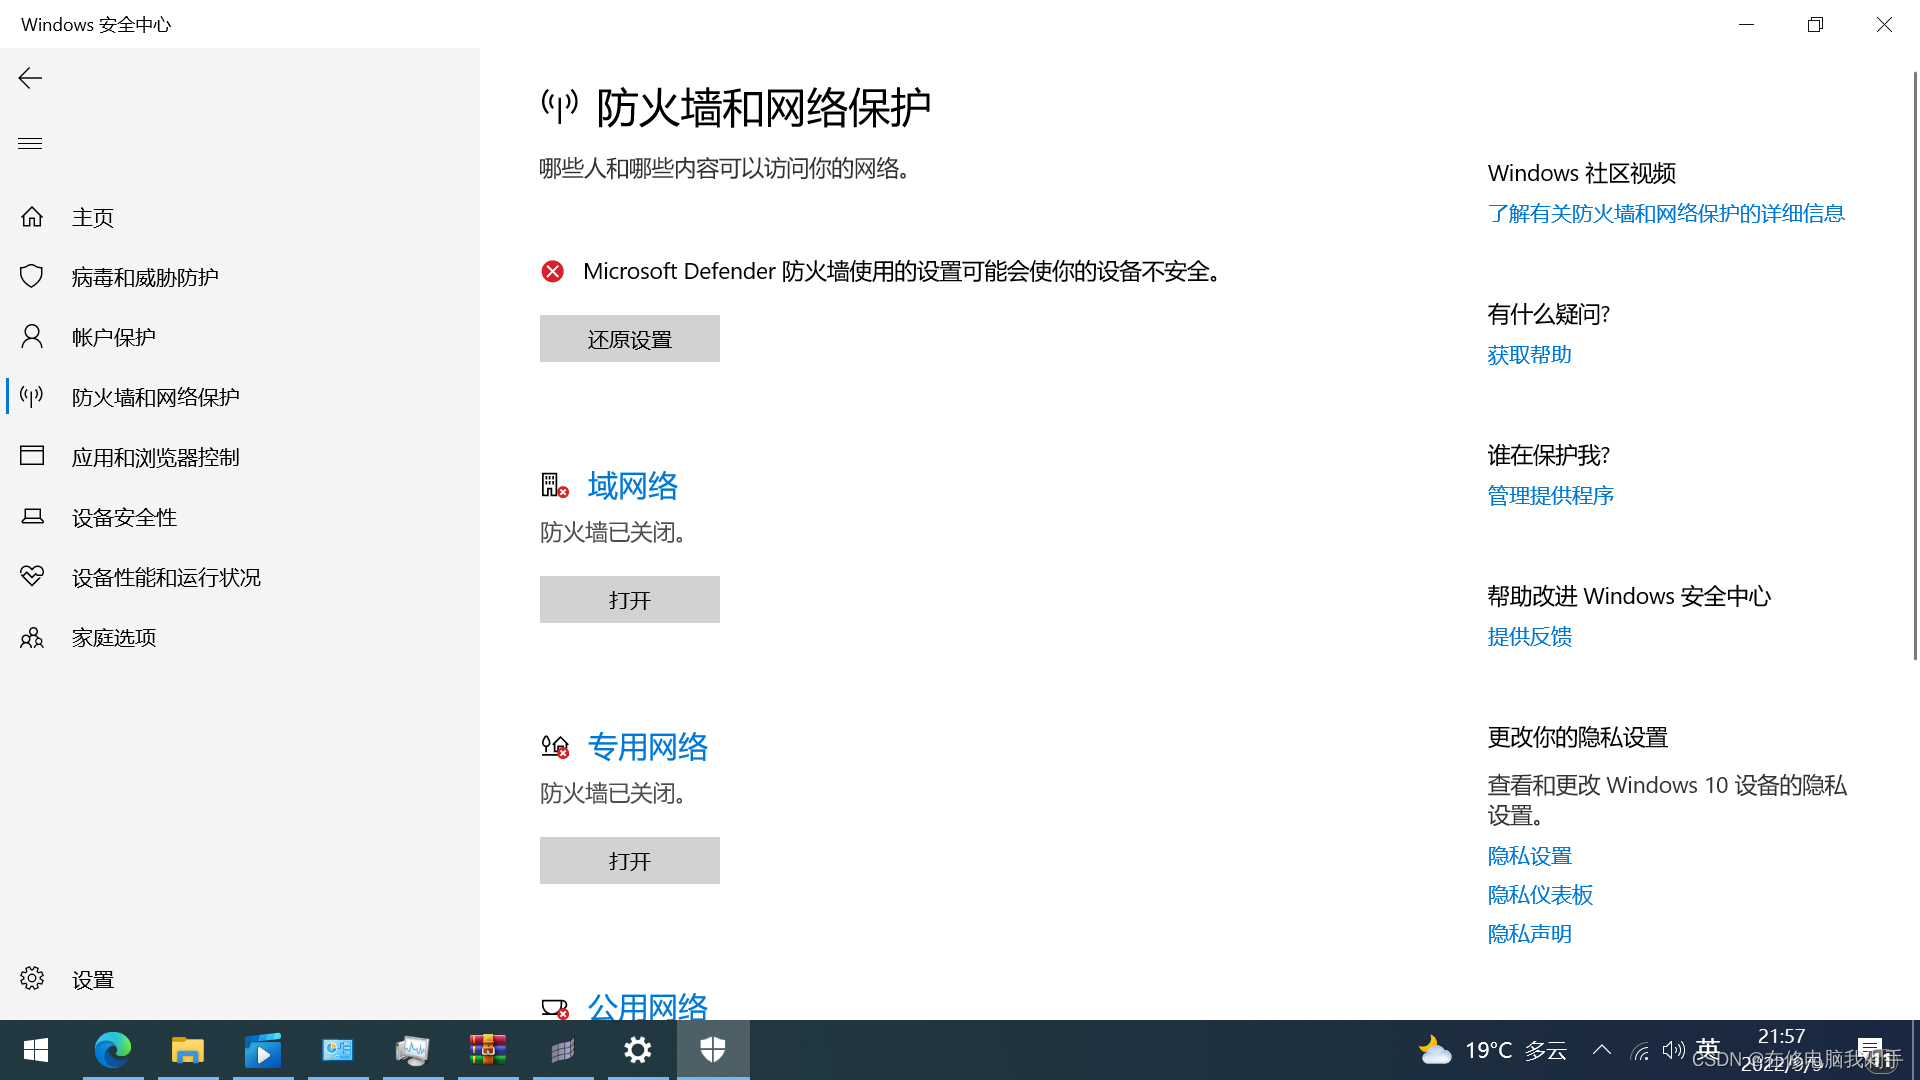The height and width of the screenshot is (1080, 1920).
Task: Turn on the 域网络 firewall with 打开
Action: point(629,599)
